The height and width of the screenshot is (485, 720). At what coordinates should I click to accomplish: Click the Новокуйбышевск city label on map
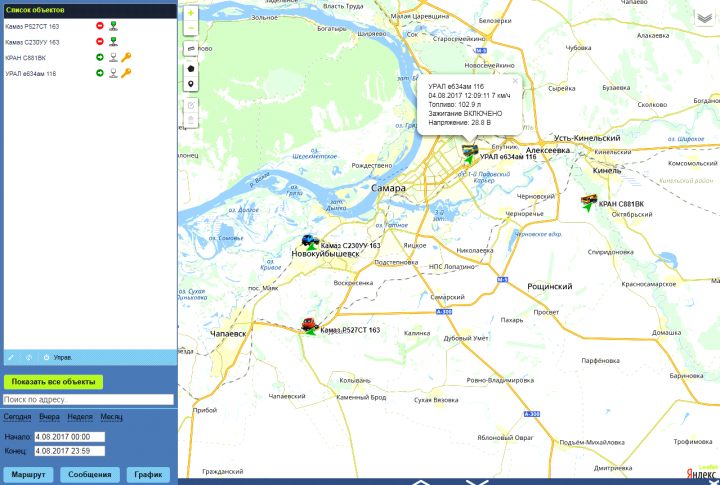(x=326, y=254)
